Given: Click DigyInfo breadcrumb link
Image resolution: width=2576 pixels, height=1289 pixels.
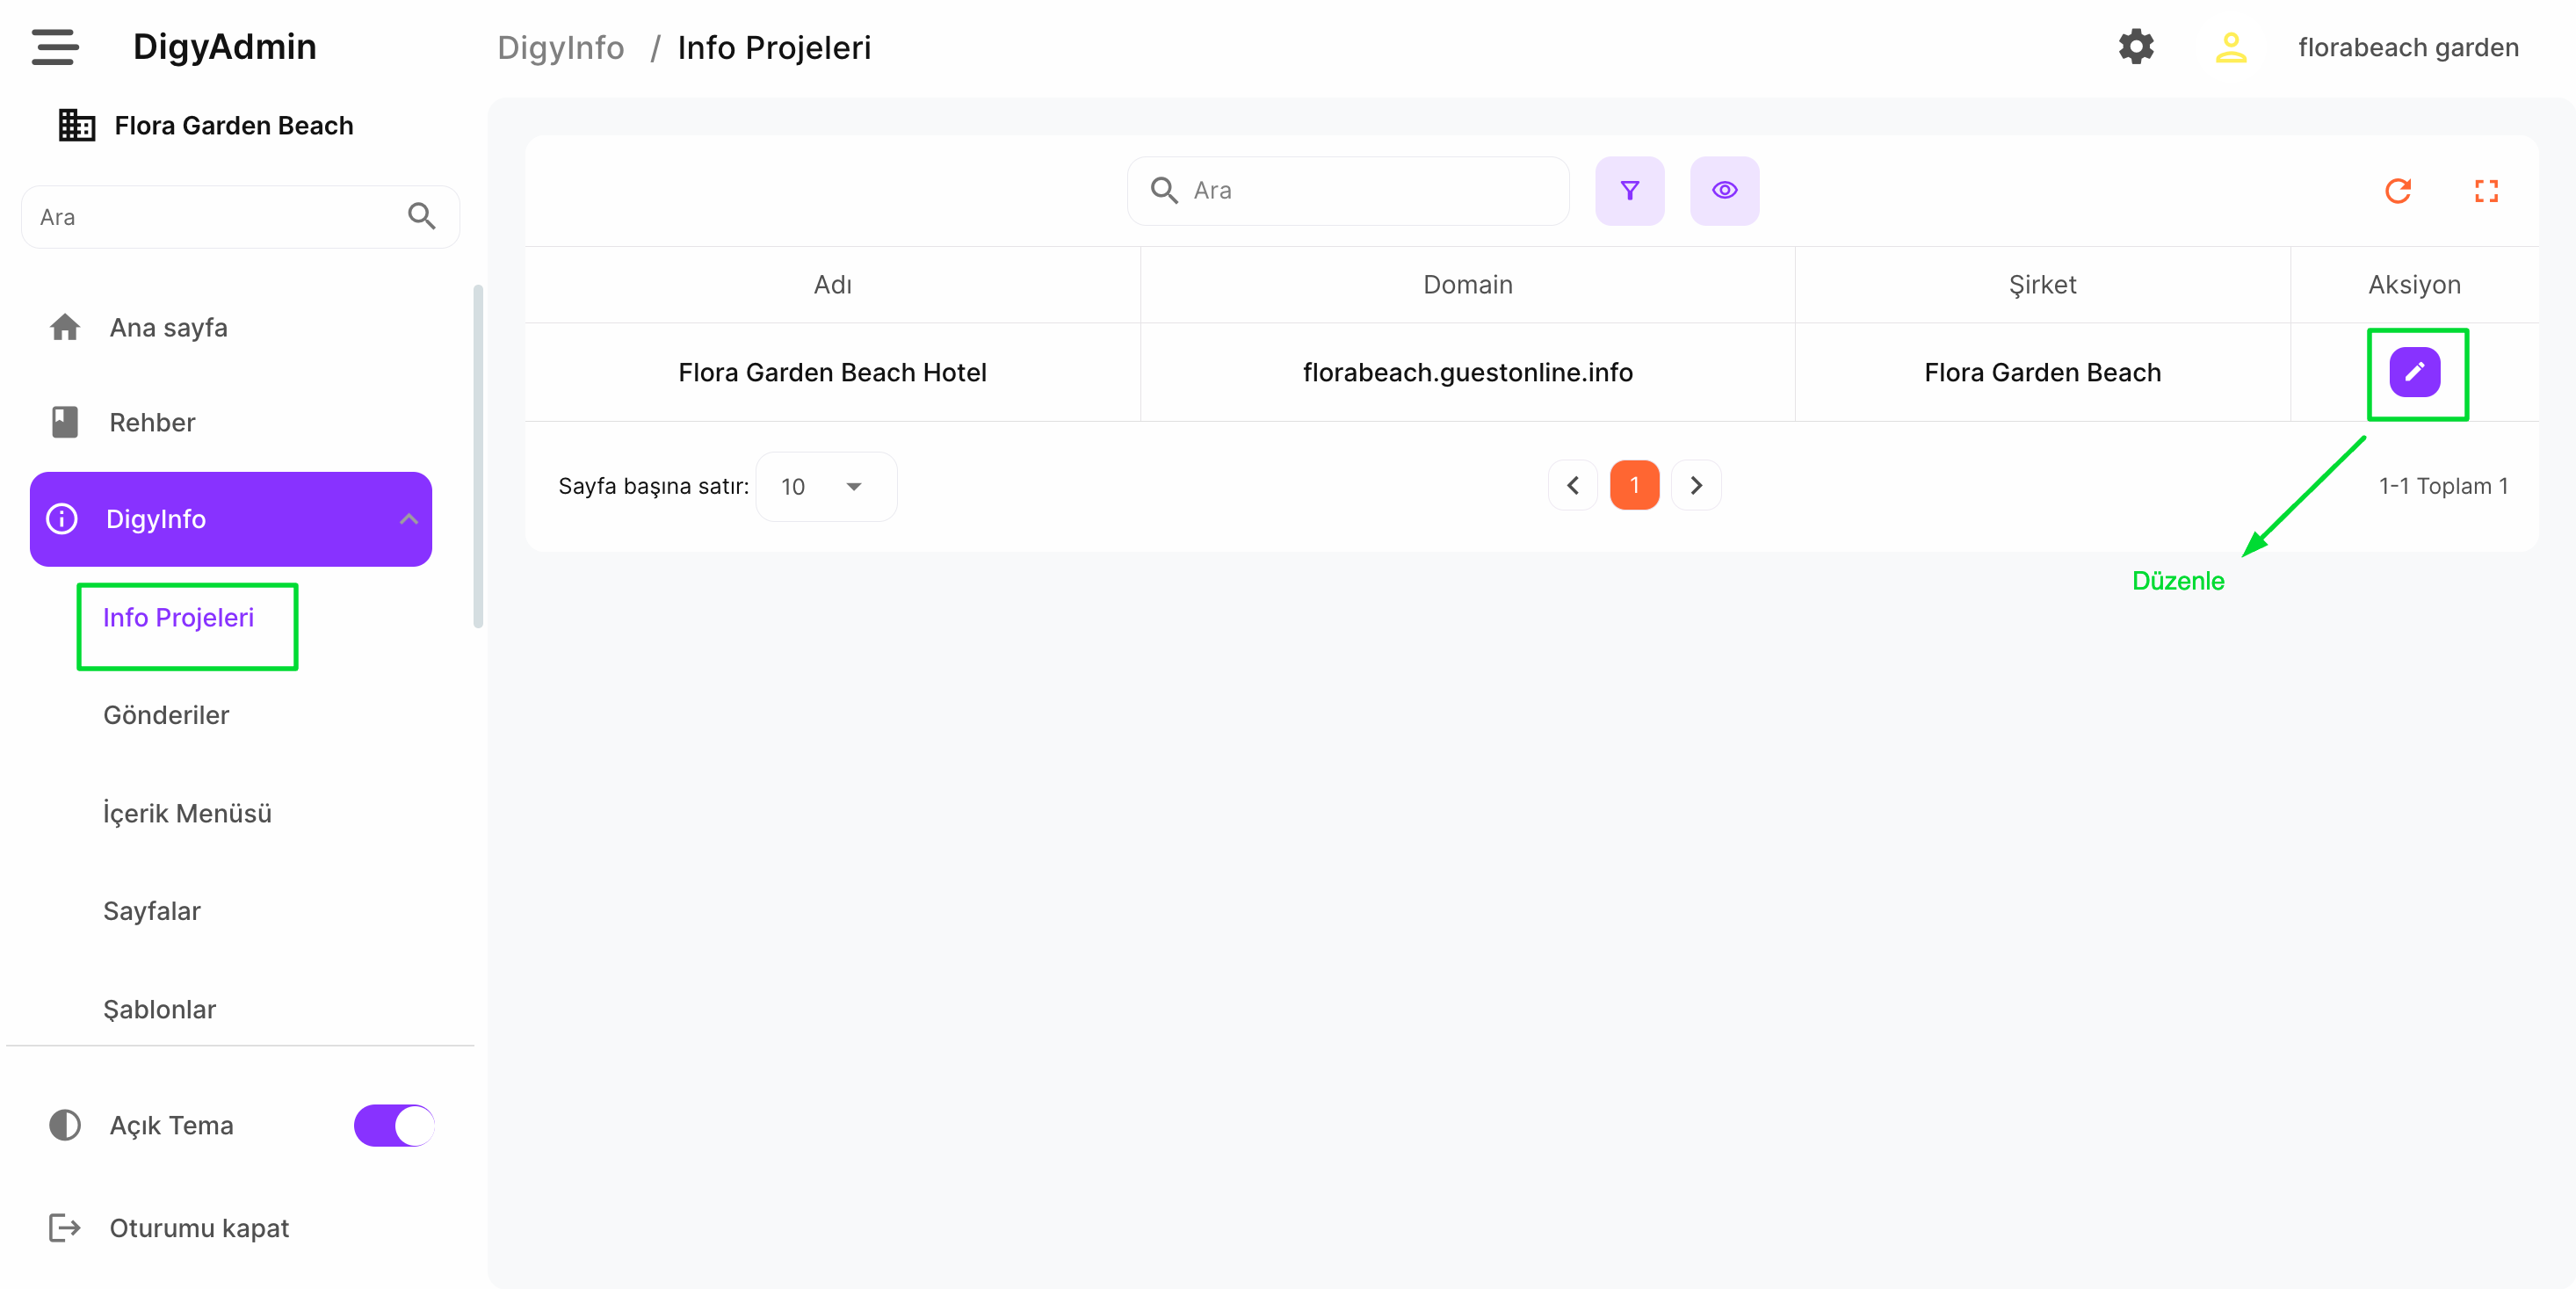Looking at the screenshot, I should tap(560, 47).
